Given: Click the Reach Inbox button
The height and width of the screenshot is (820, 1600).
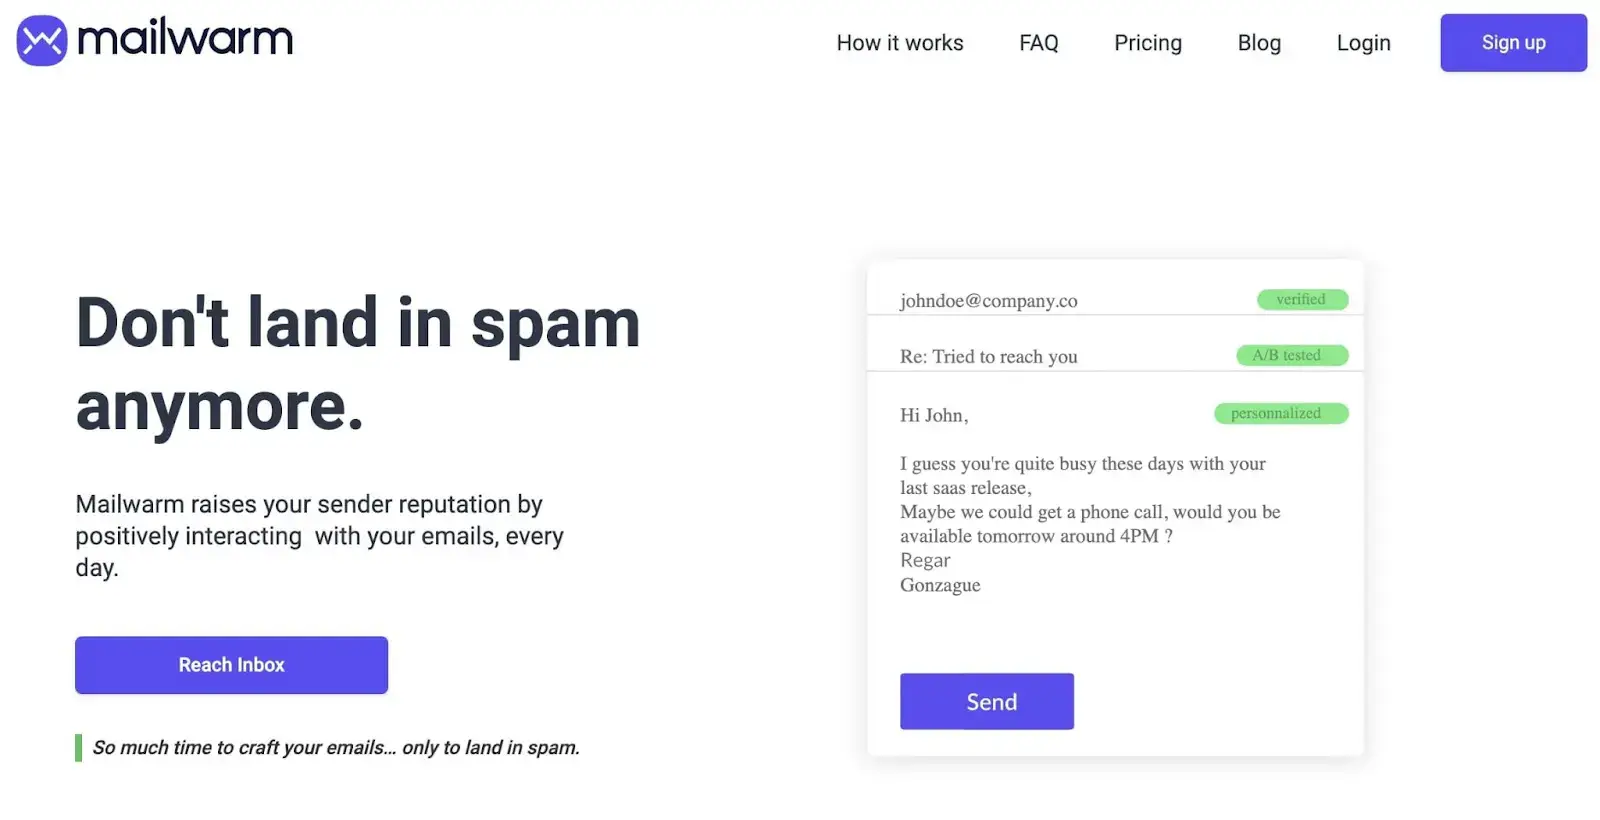Looking at the screenshot, I should pos(231,665).
